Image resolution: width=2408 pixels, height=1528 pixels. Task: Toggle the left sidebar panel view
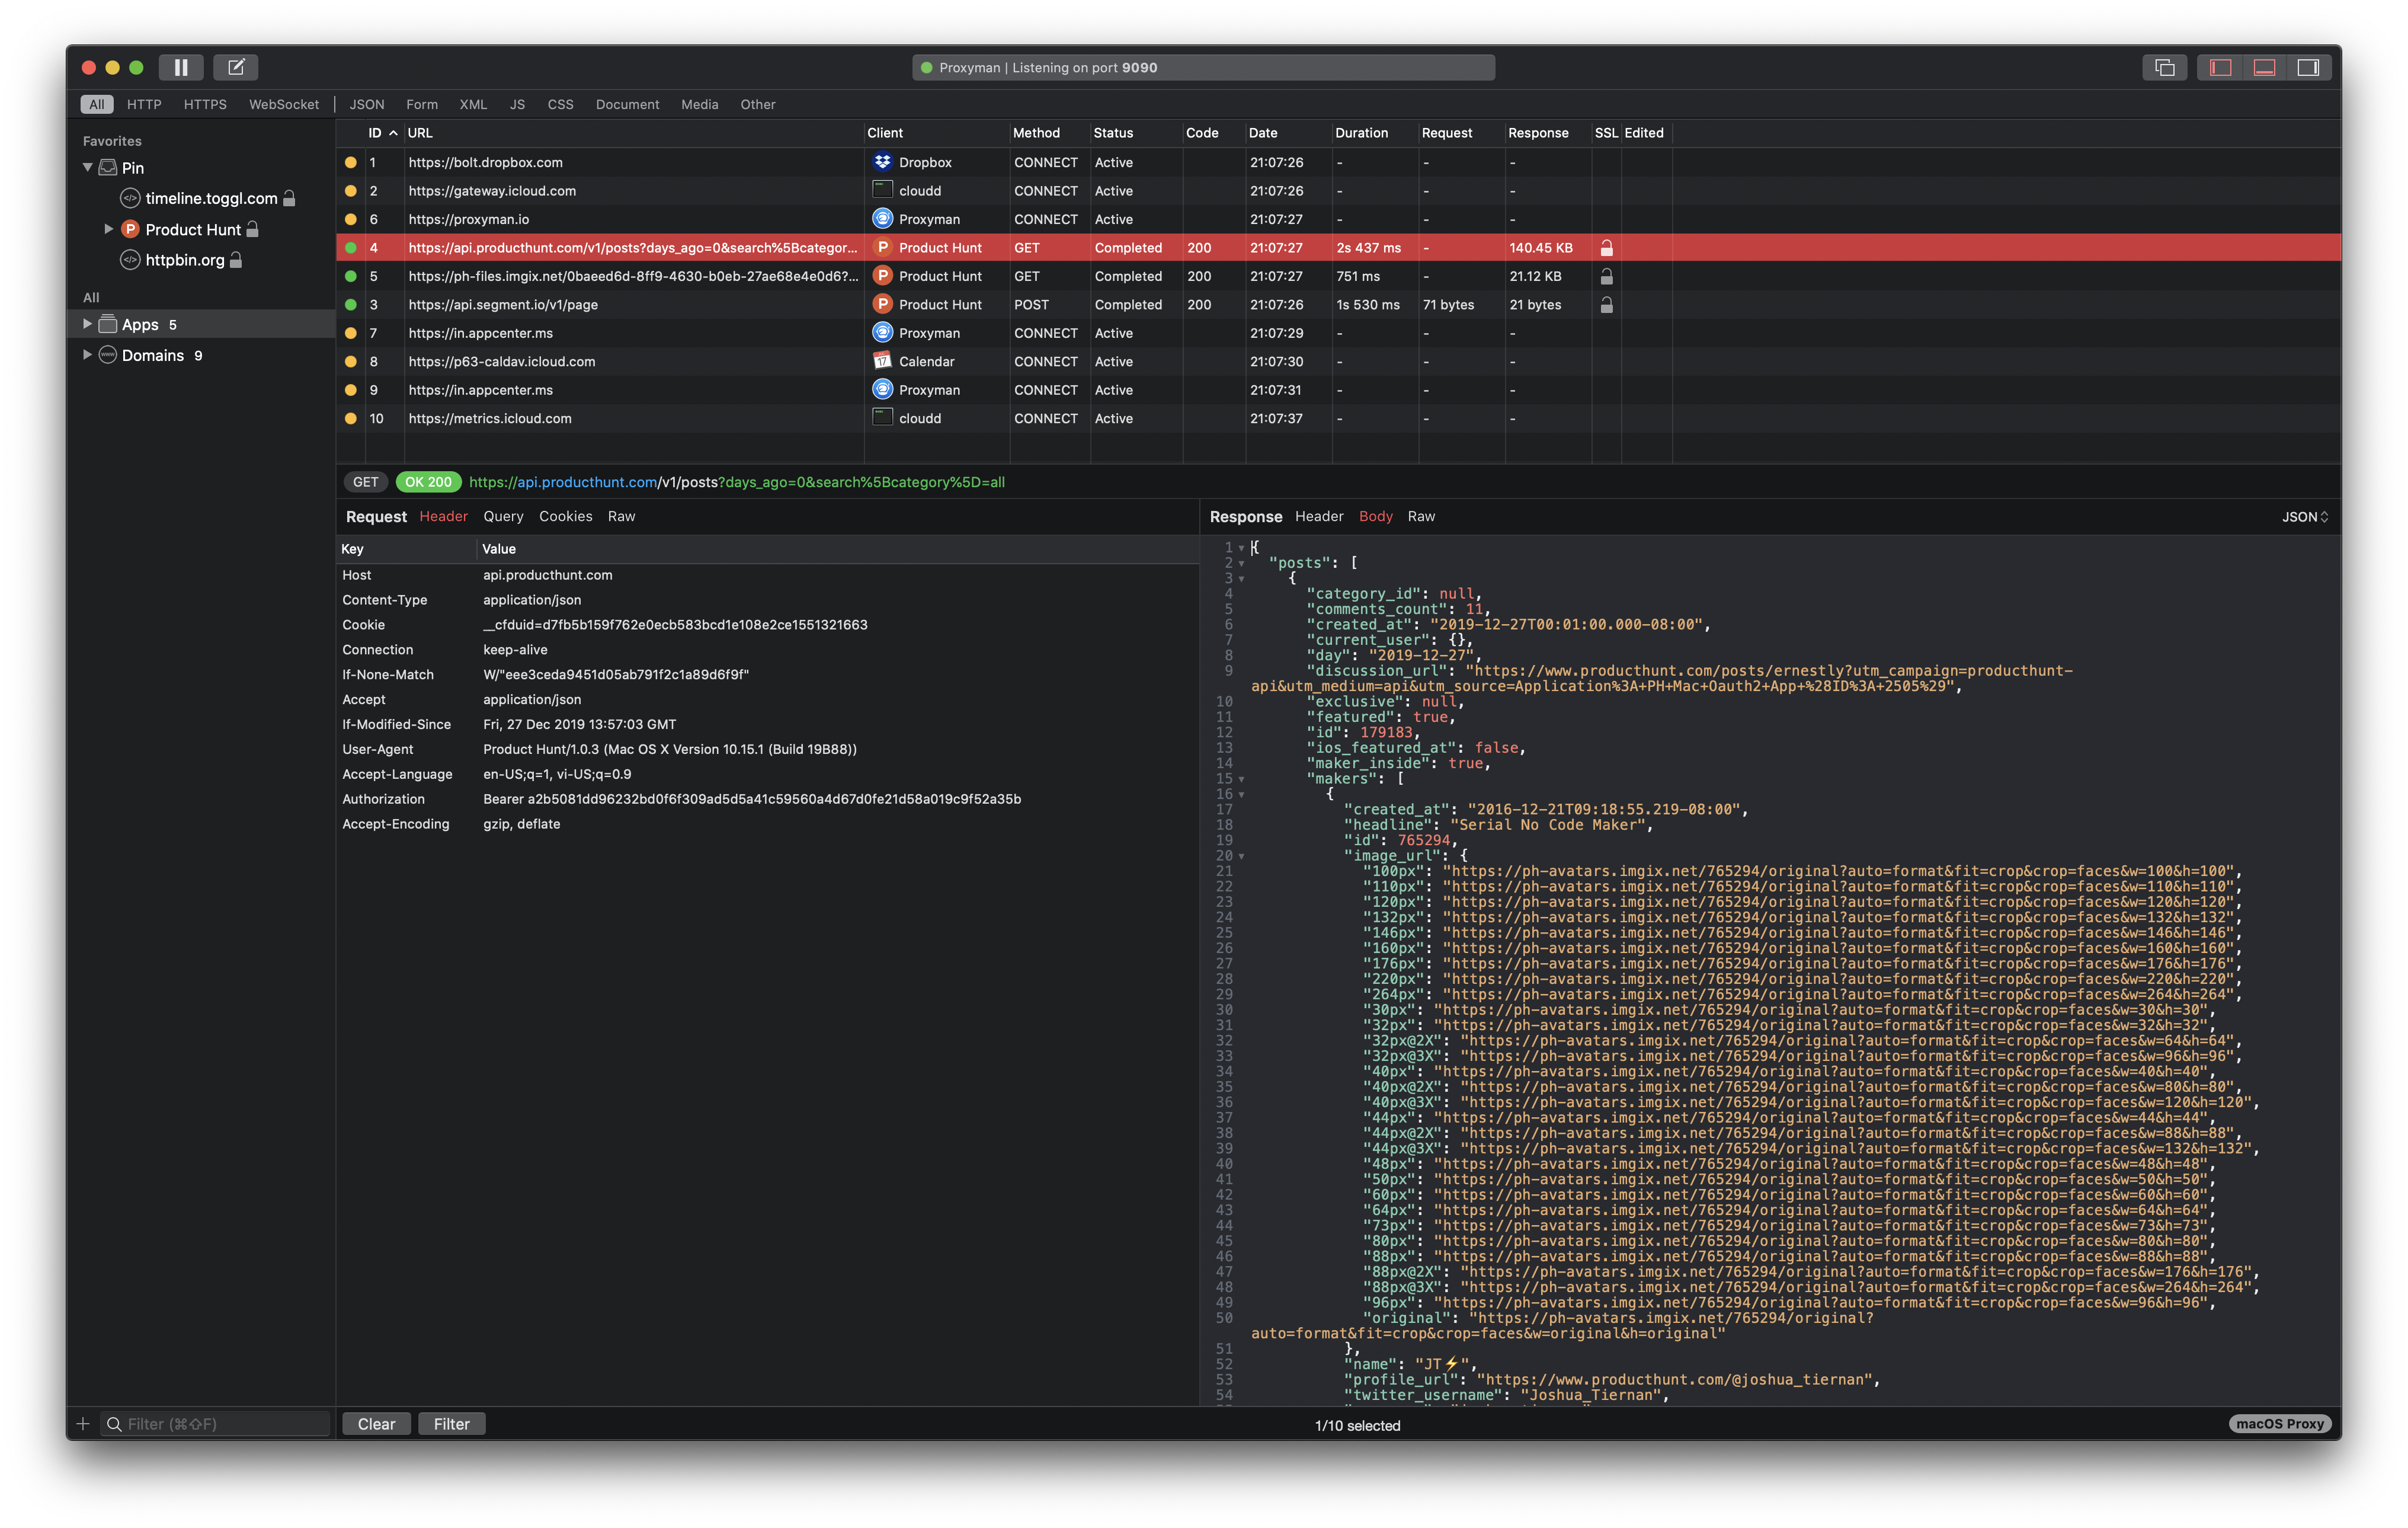point(2220,67)
